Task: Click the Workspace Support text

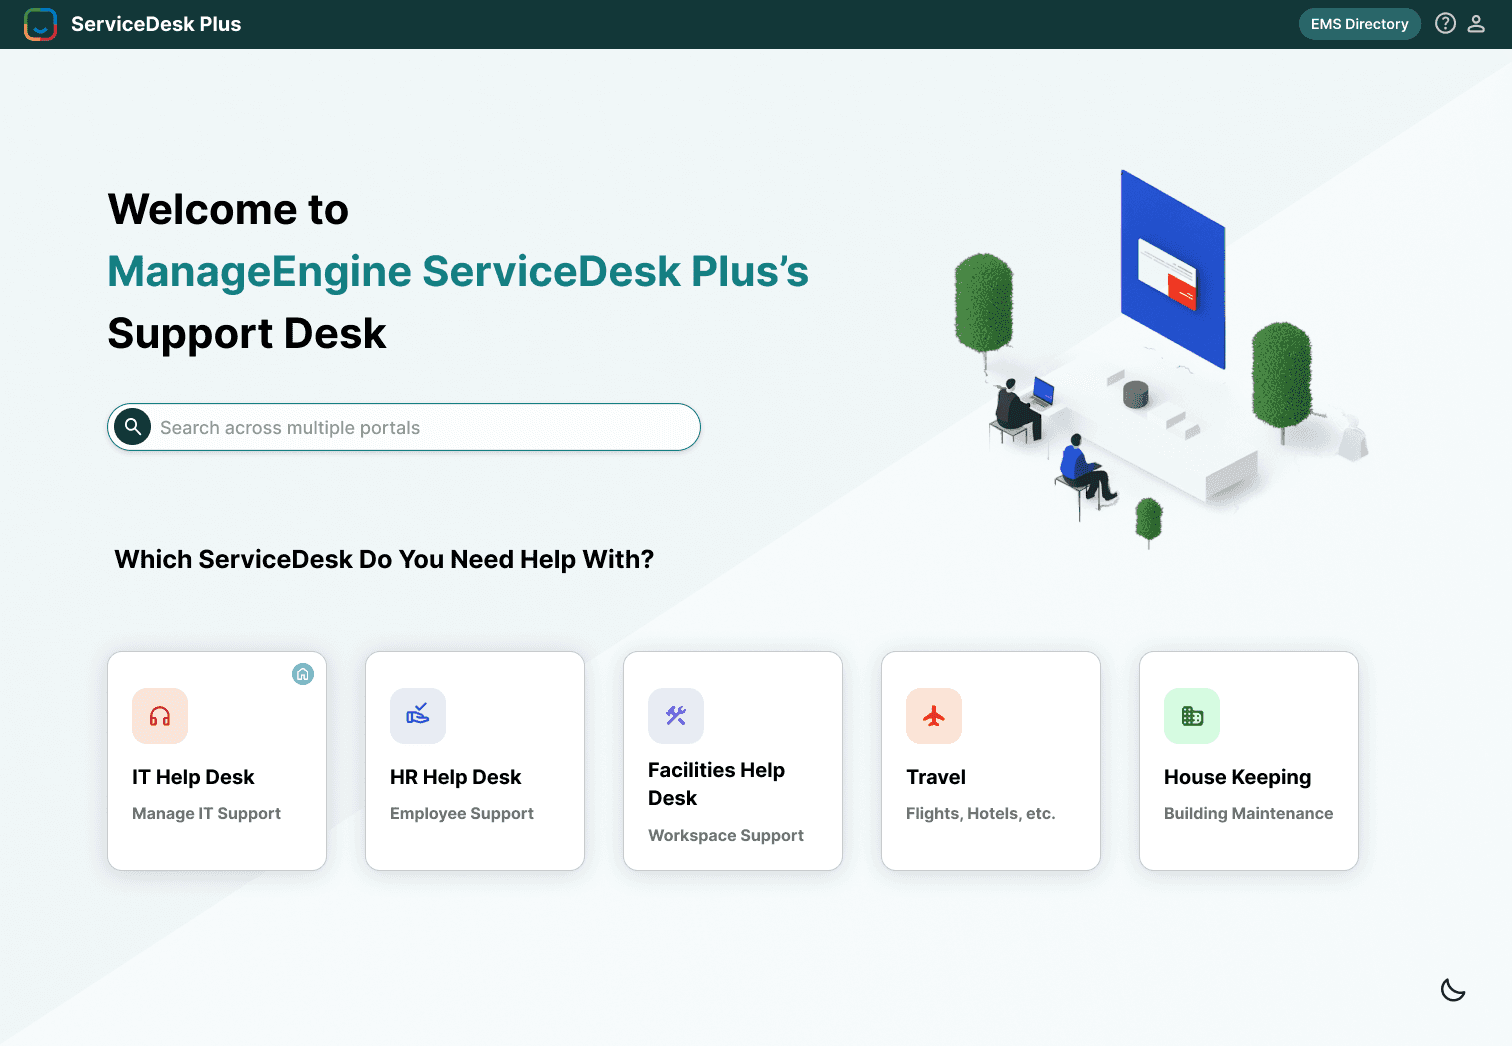Action: [x=726, y=836]
